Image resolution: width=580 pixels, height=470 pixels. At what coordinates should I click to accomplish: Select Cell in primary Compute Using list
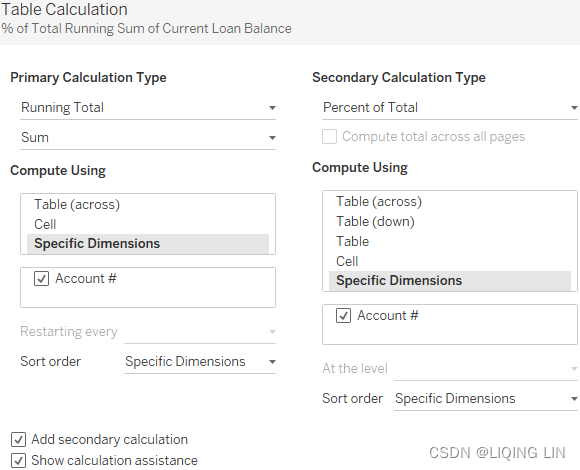pos(148,224)
